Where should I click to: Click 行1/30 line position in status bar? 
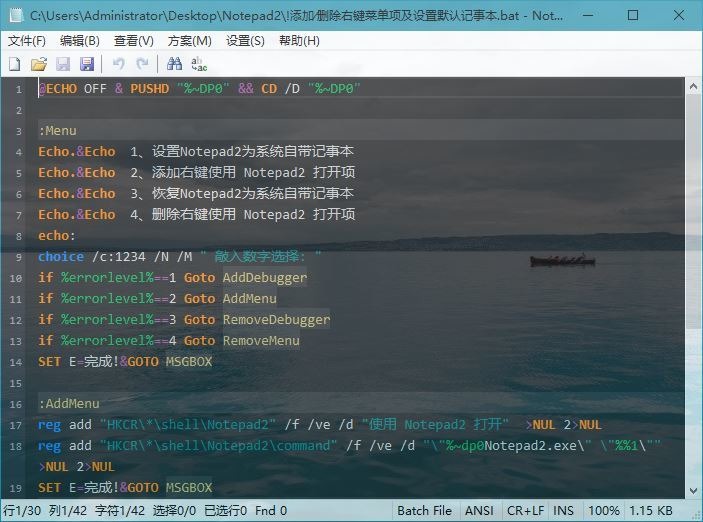(x=22, y=511)
